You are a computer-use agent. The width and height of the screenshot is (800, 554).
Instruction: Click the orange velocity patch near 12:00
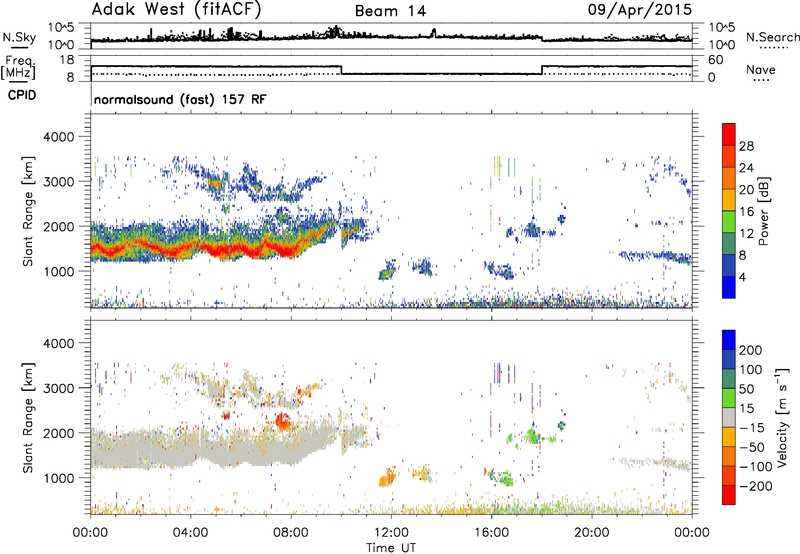(x=387, y=477)
